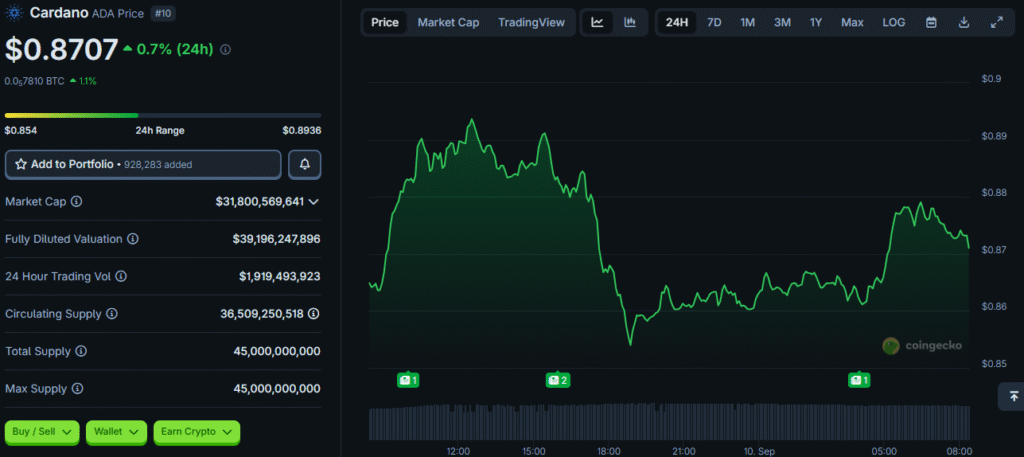1024x457 pixels.
Task: Click the $1,919,493,923 trading volume value
Action: point(280,276)
